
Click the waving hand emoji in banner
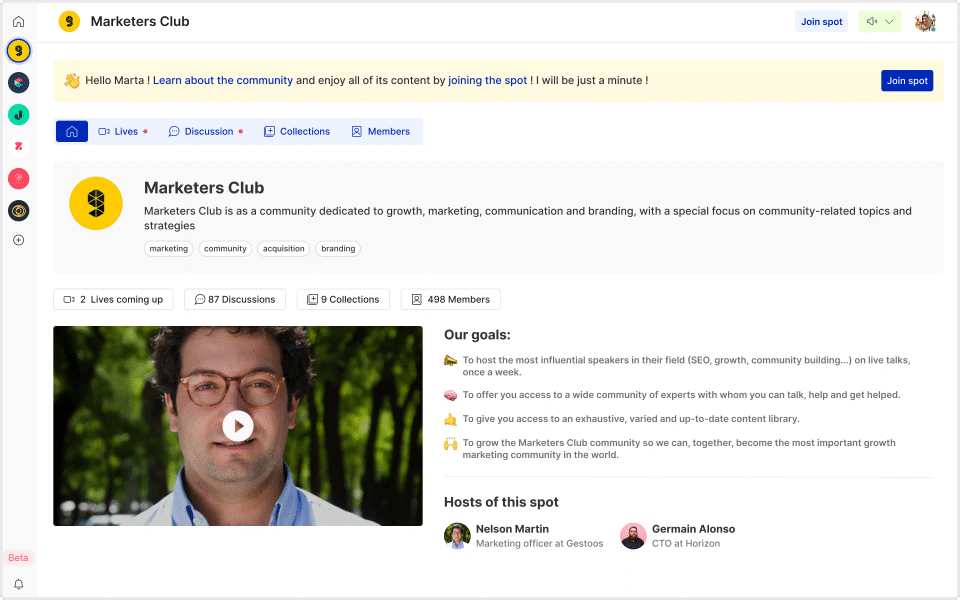tap(72, 80)
